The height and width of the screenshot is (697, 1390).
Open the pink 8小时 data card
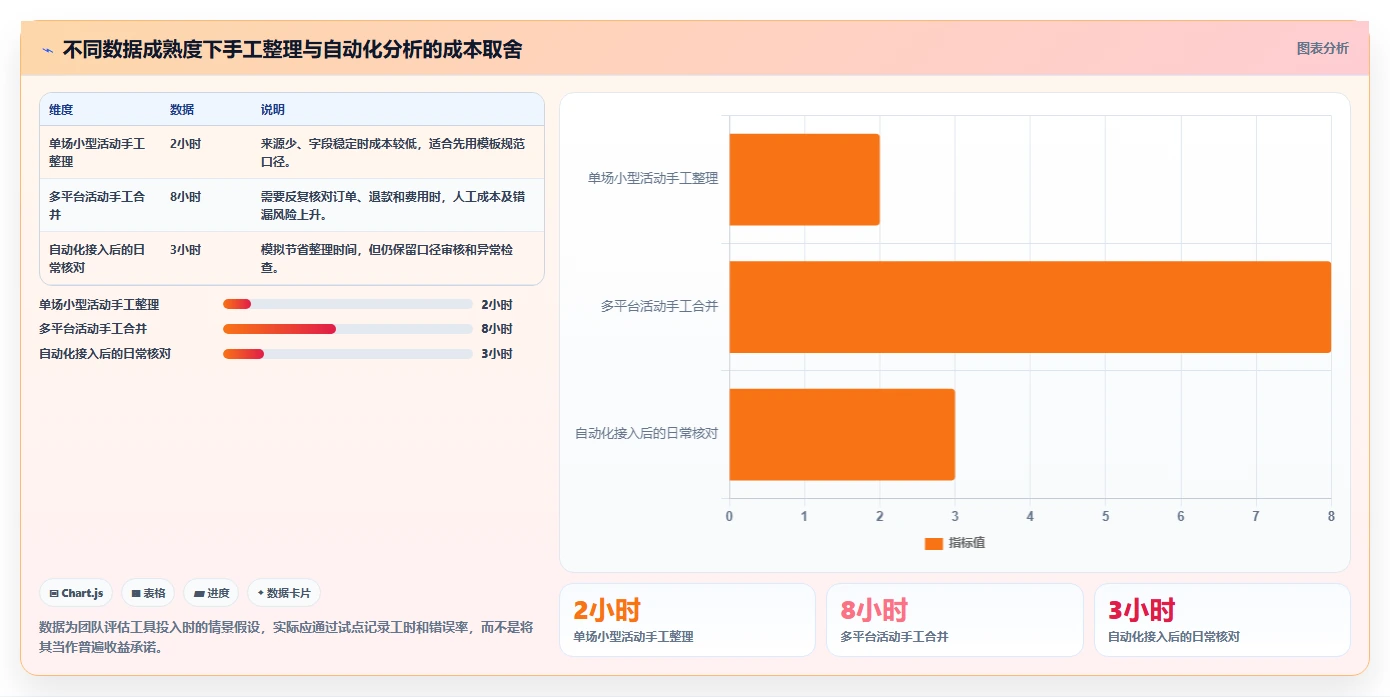955,620
